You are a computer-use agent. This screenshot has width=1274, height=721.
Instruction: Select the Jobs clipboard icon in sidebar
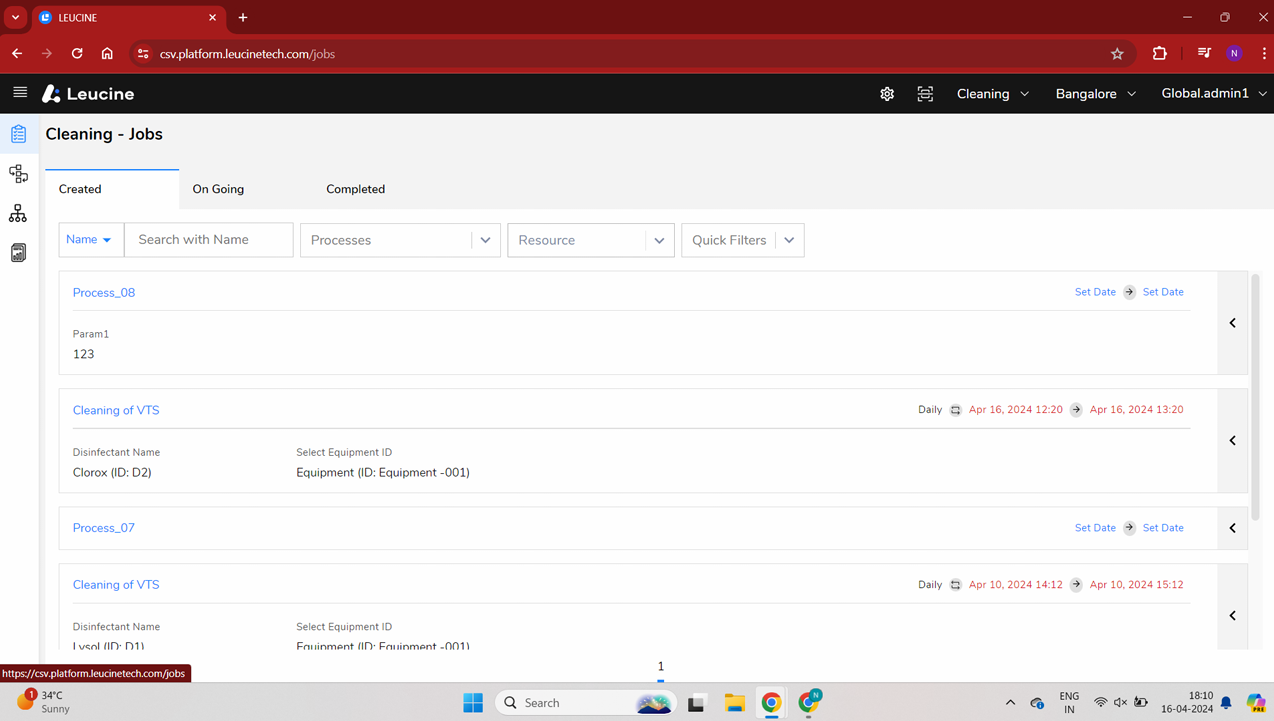coord(19,134)
